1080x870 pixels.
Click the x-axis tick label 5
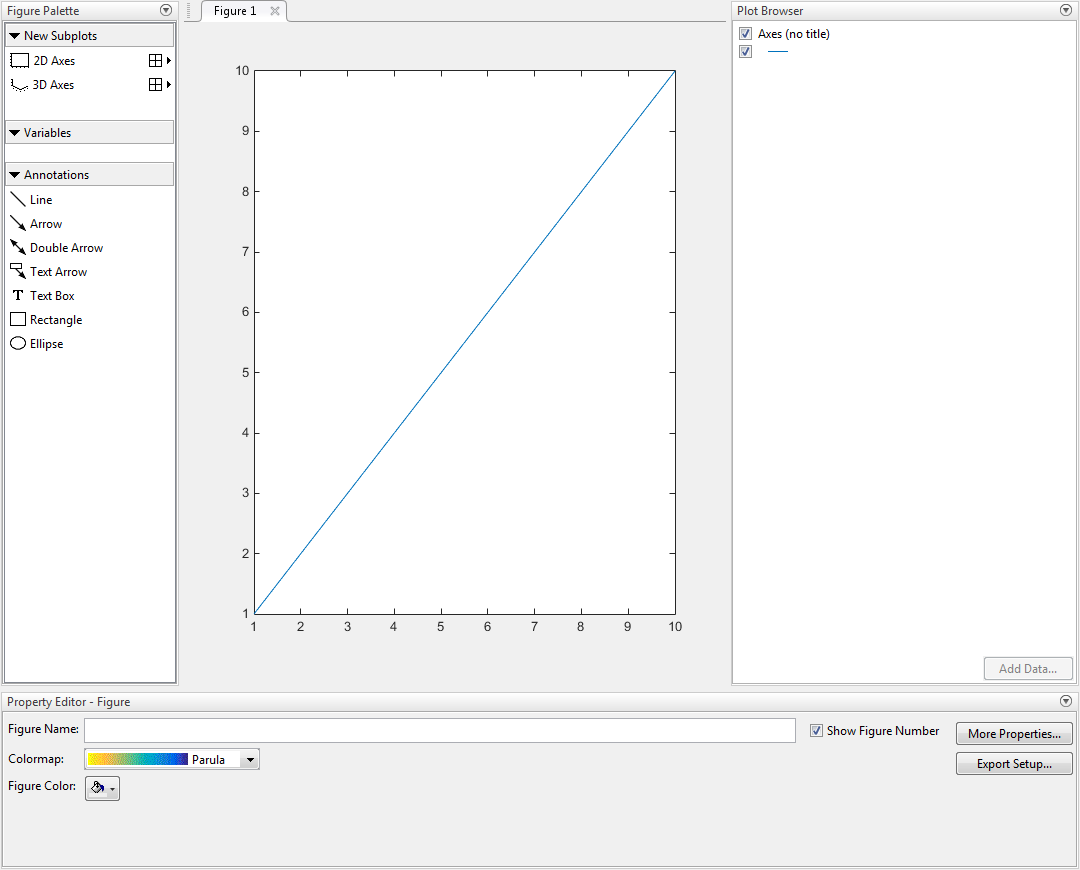(441, 627)
